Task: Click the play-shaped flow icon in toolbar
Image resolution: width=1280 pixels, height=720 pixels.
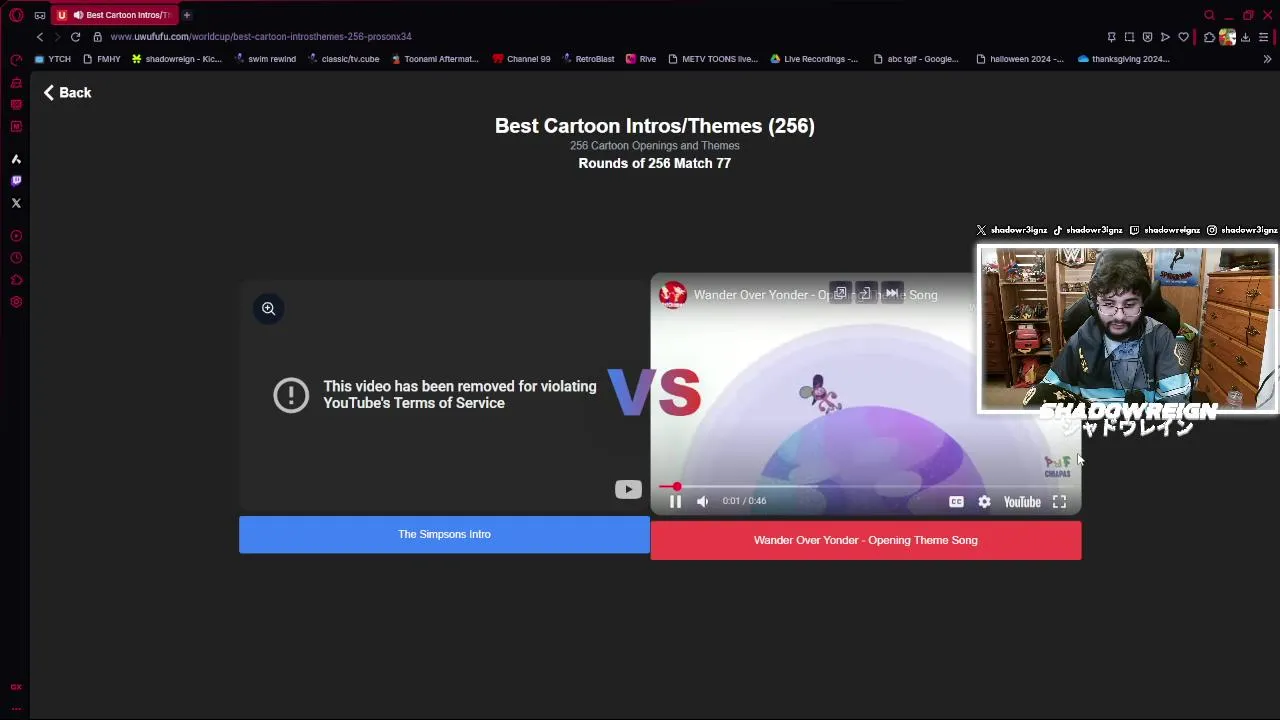Action: [1165, 37]
